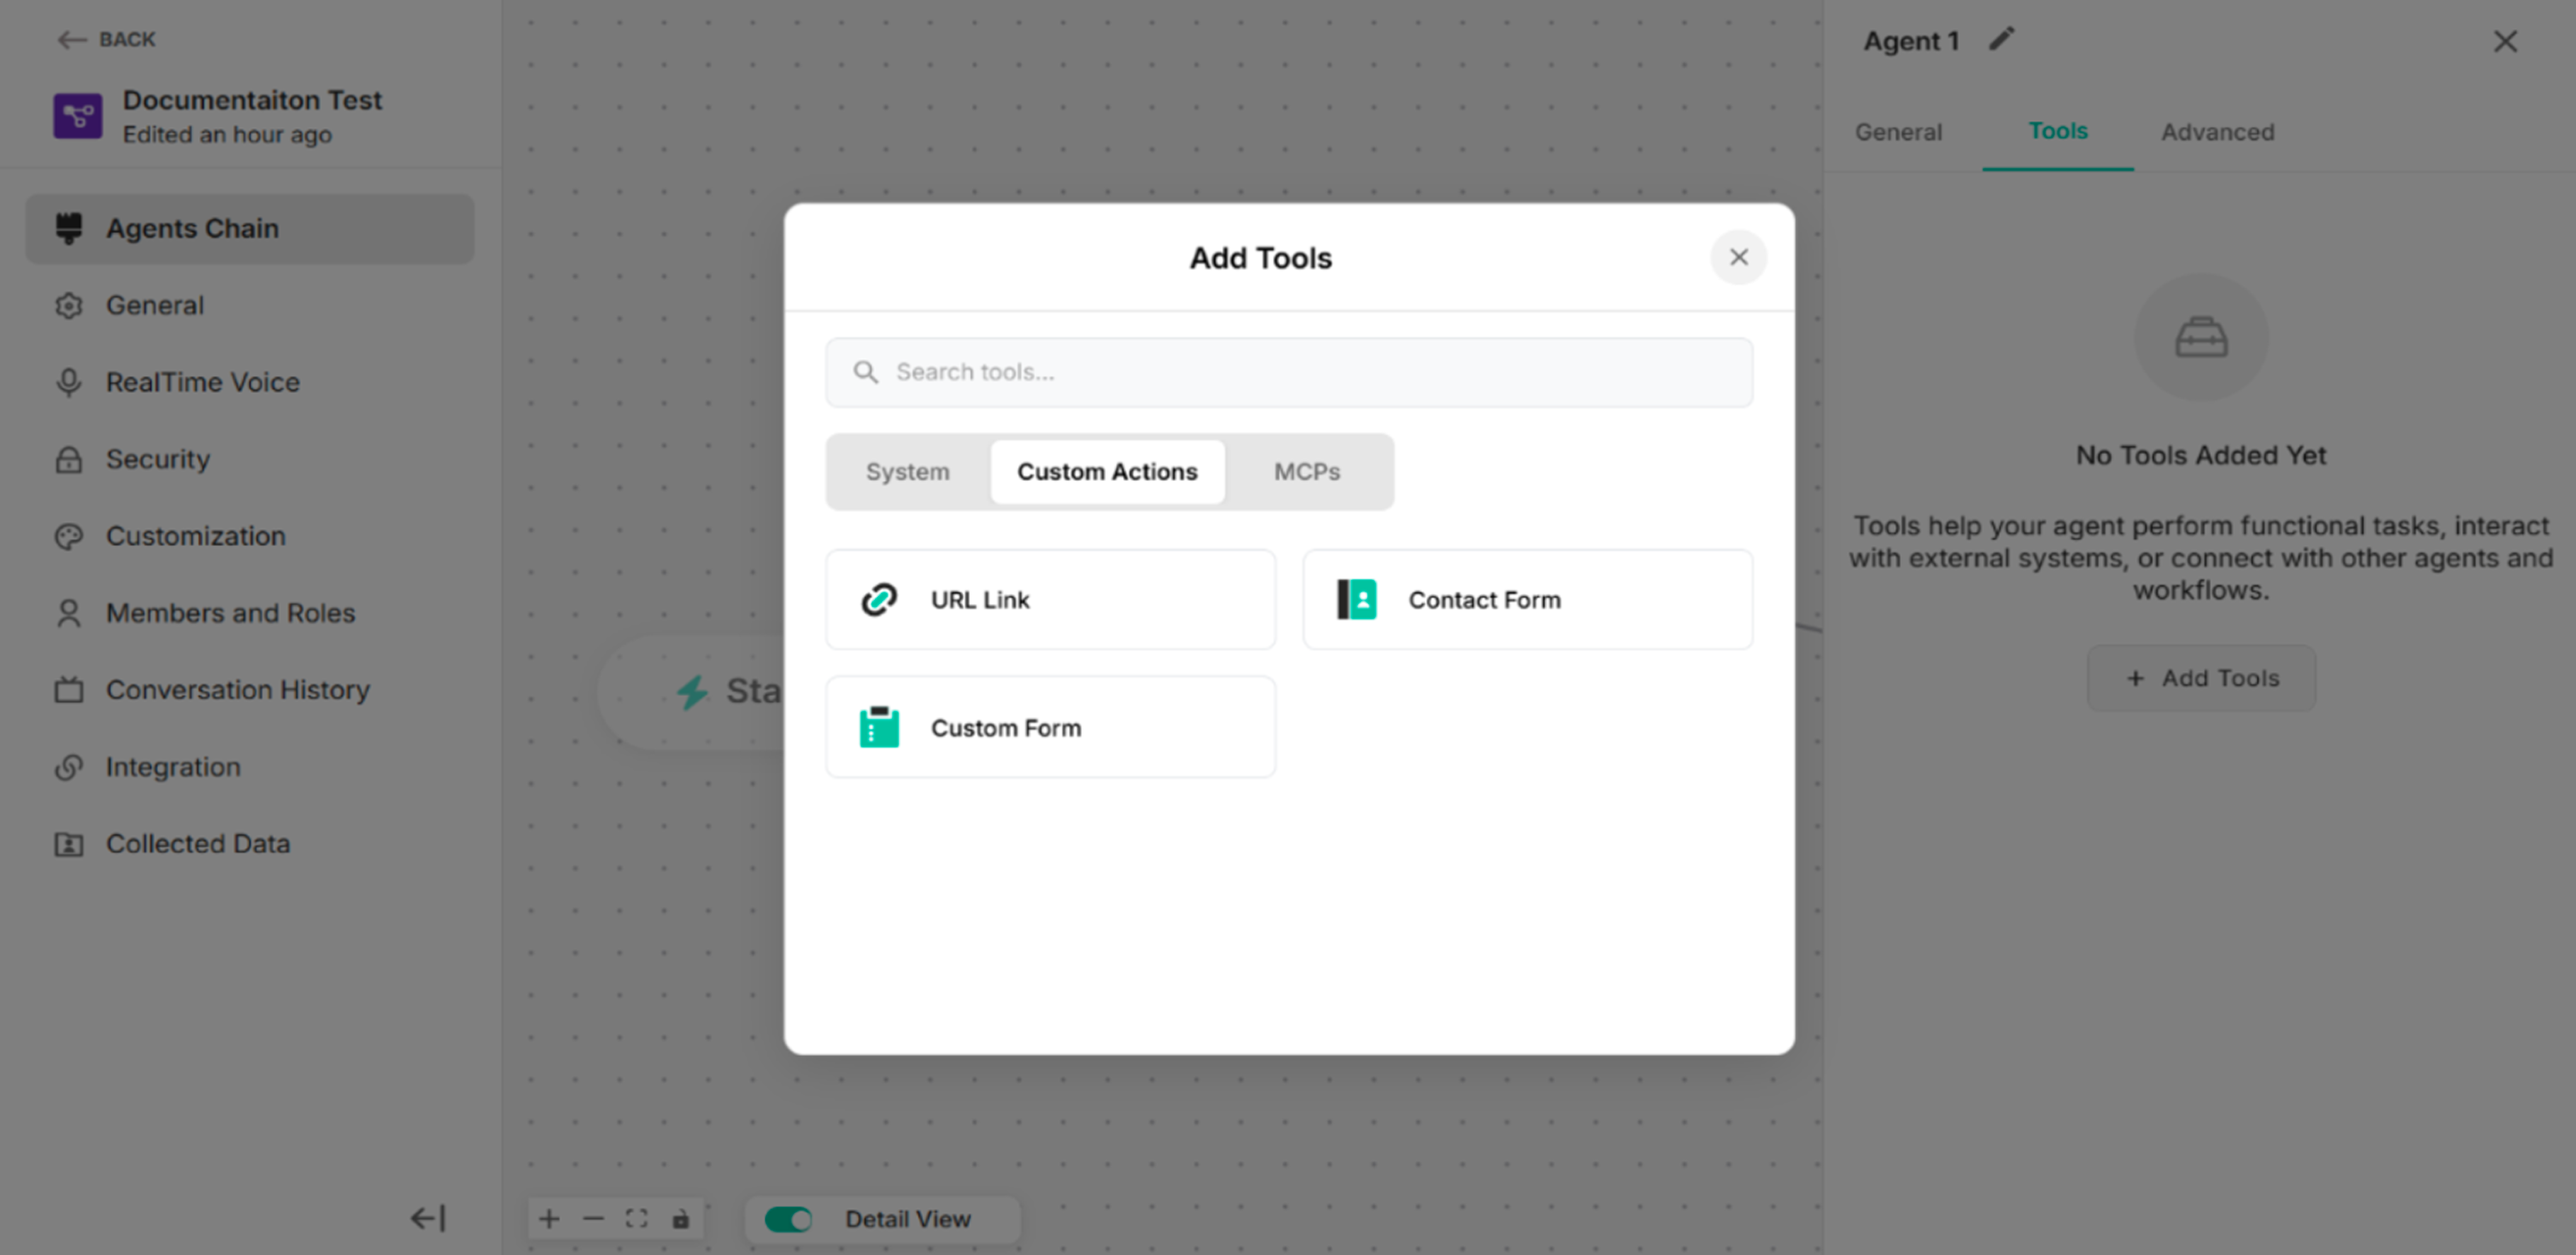Image resolution: width=2576 pixels, height=1255 pixels.
Task: Select the Custom Actions tab
Action: coord(1107,472)
